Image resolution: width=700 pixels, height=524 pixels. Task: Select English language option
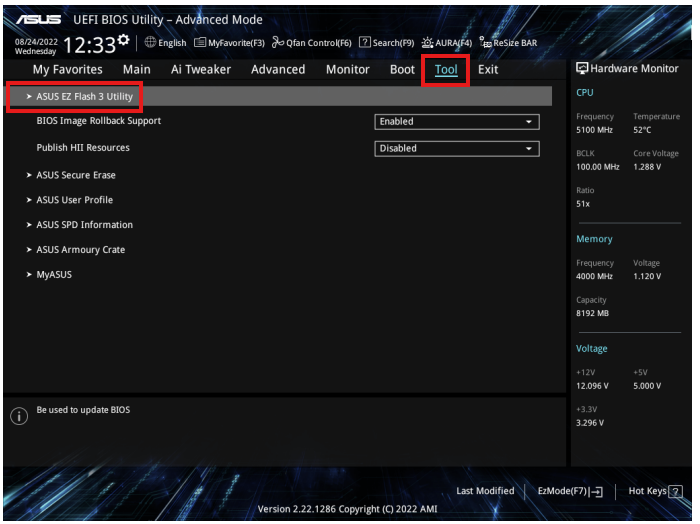point(172,43)
